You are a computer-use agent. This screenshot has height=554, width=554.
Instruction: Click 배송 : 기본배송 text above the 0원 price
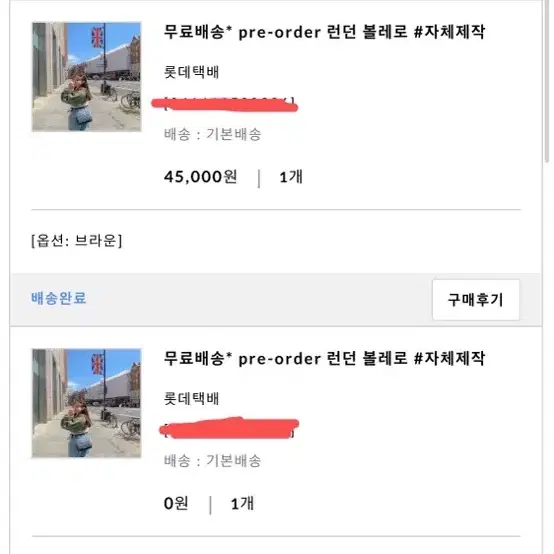[x=212, y=461]
